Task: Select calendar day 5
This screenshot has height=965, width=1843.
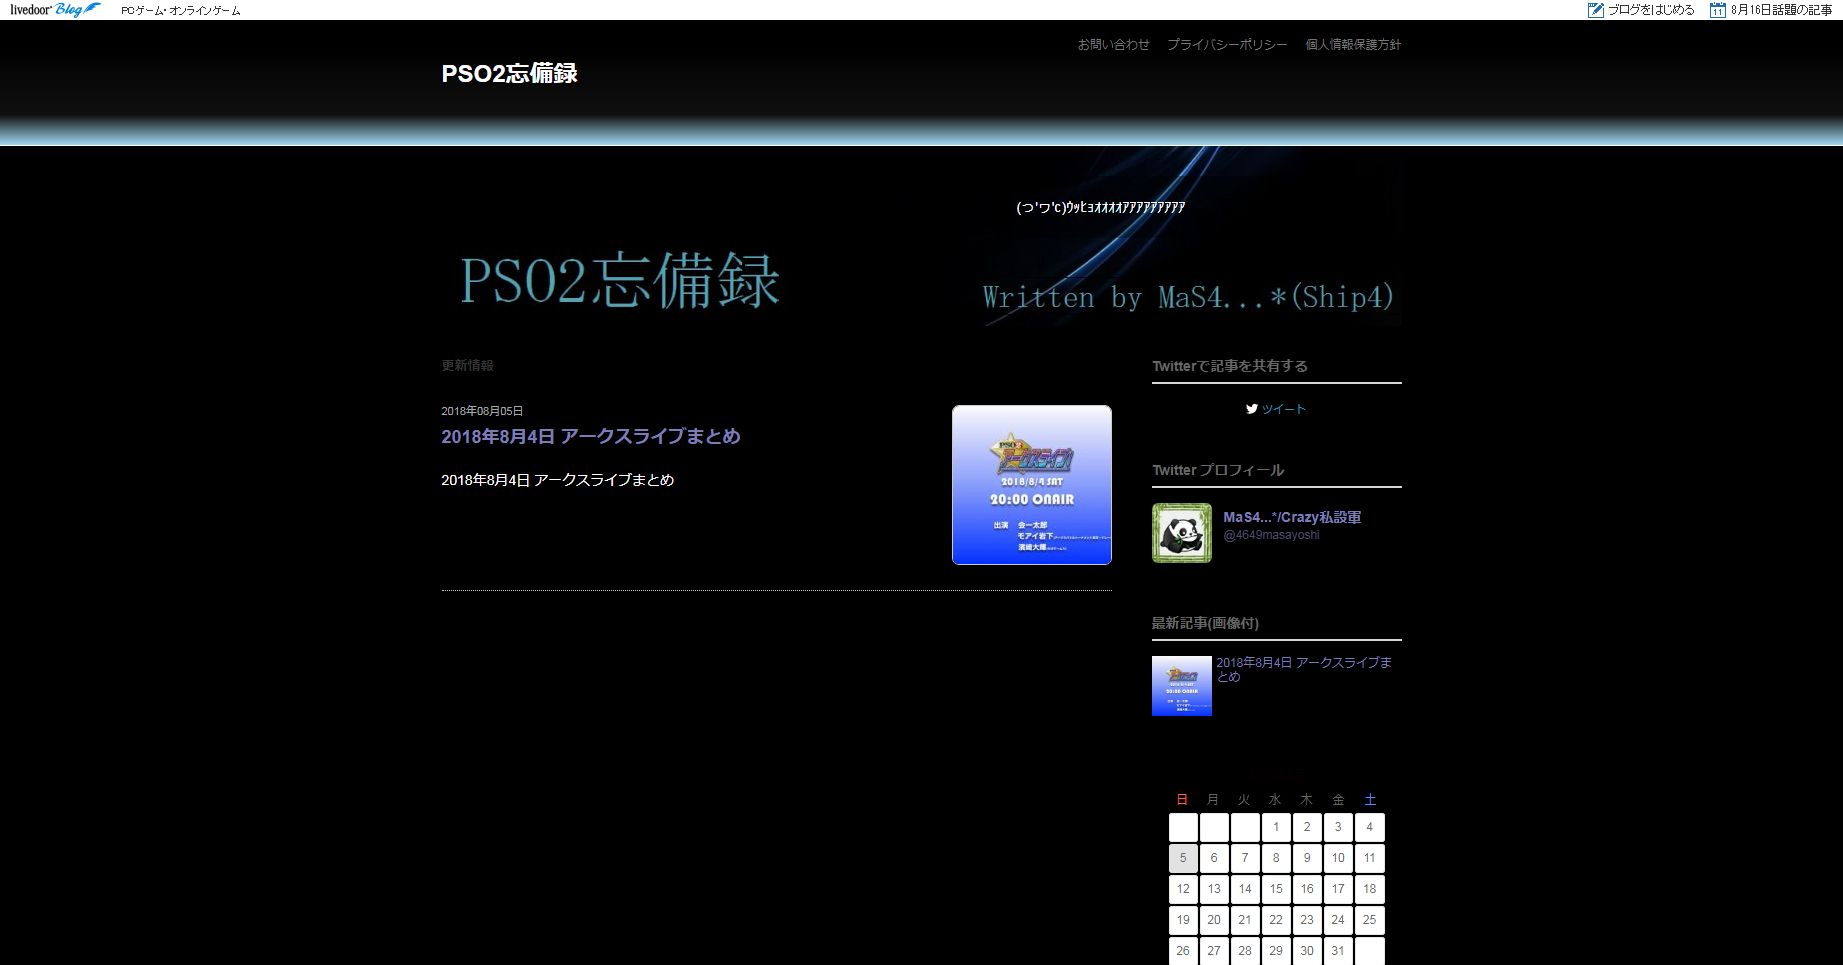Action: pyautogui.click(x=1183, y=858)
